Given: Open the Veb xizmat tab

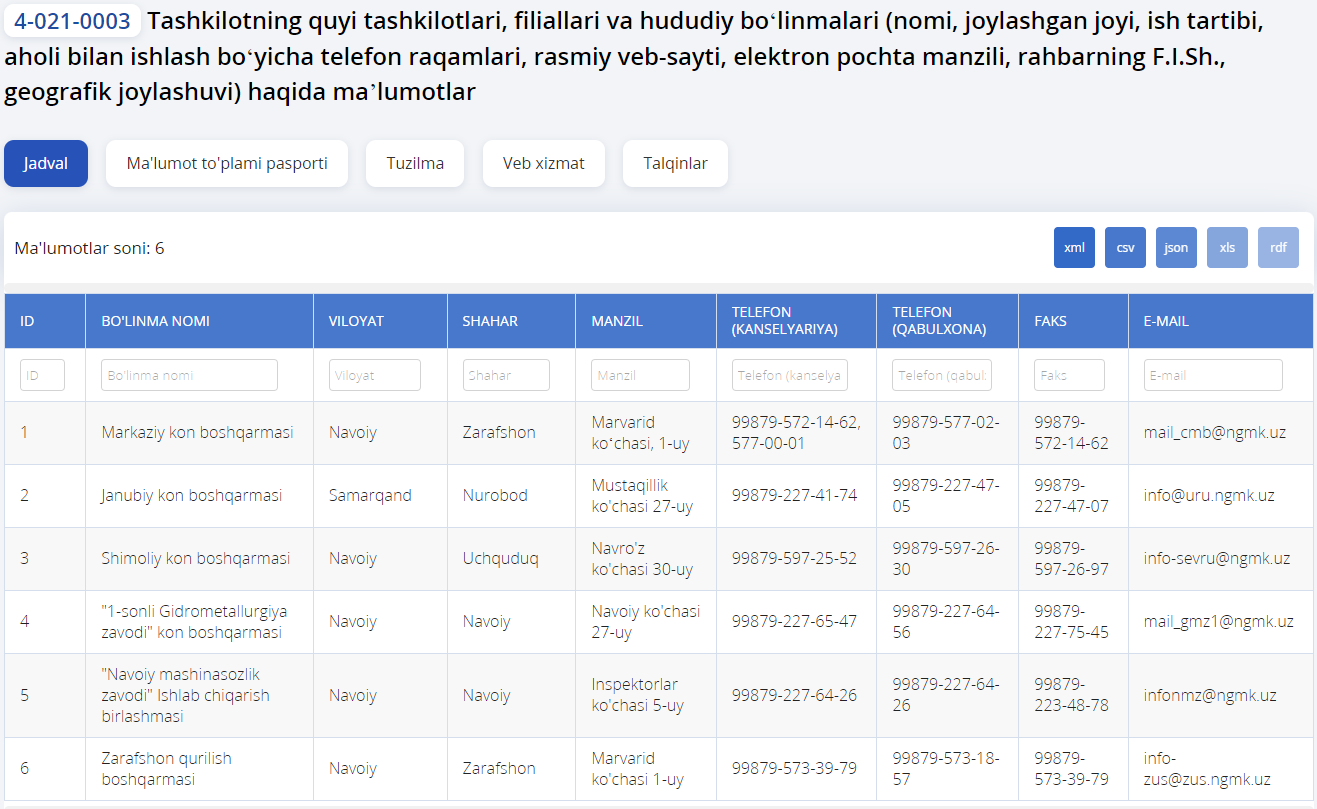Looking at the screenshot, I should click(543, 163).
